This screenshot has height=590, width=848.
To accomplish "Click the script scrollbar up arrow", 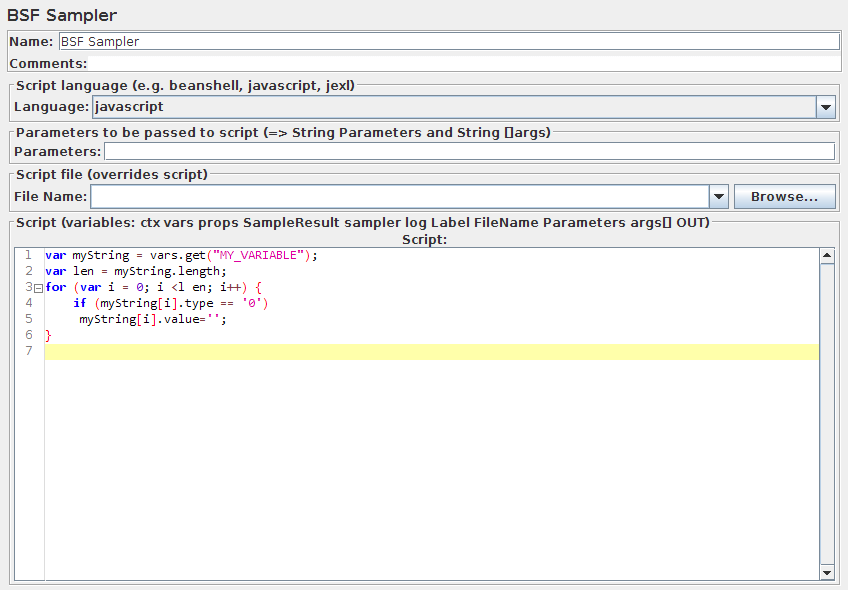I will (x=826, y=256).
